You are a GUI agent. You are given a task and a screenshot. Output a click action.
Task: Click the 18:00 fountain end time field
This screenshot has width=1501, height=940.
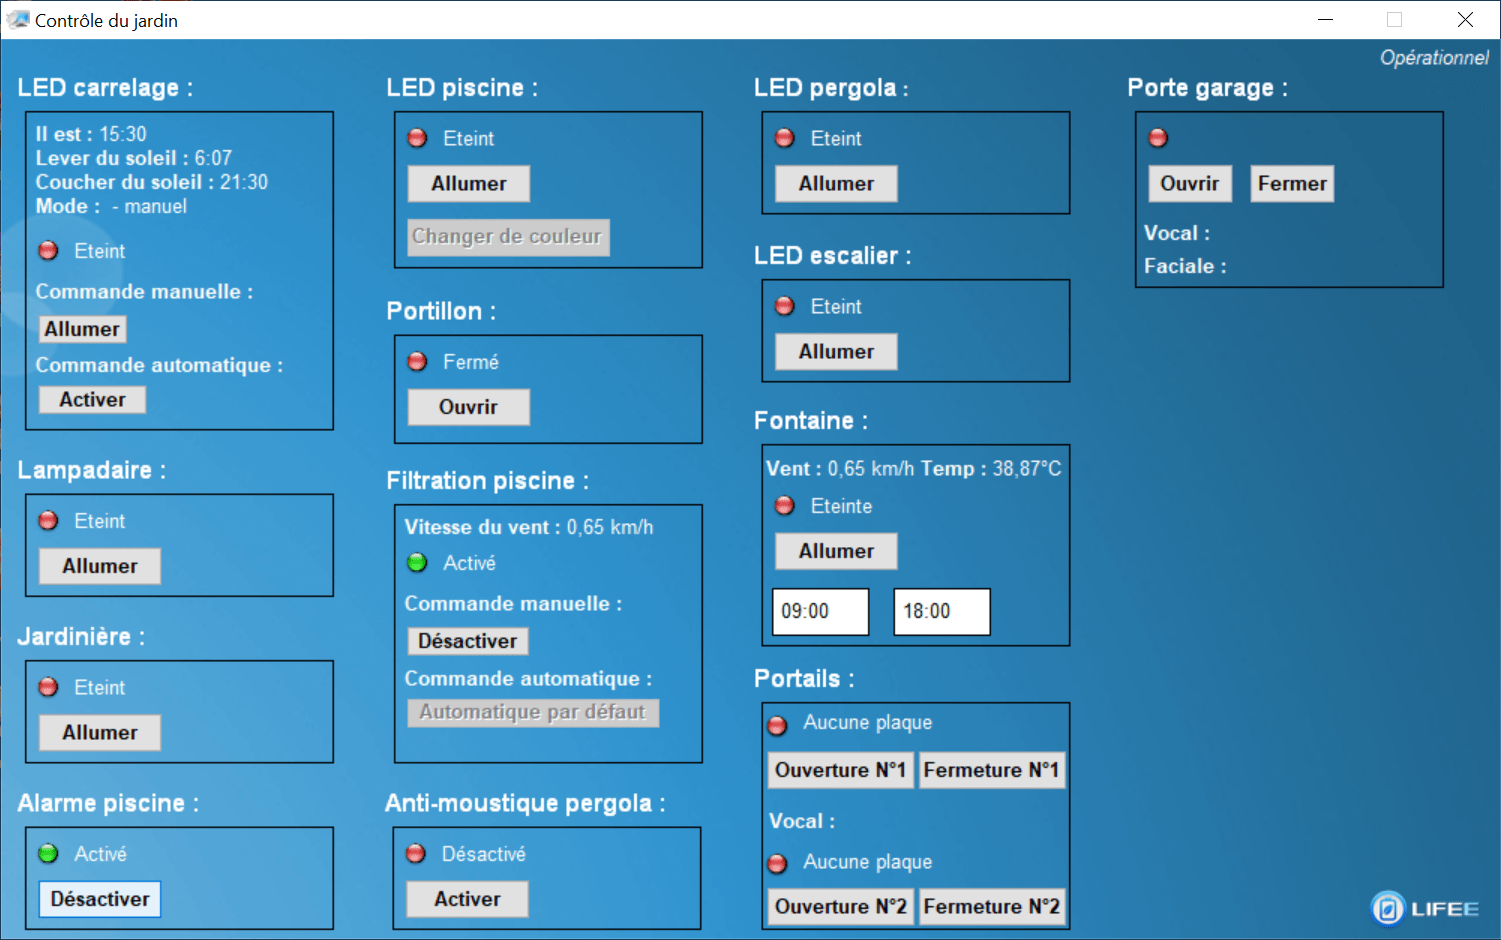click(941, 611)
